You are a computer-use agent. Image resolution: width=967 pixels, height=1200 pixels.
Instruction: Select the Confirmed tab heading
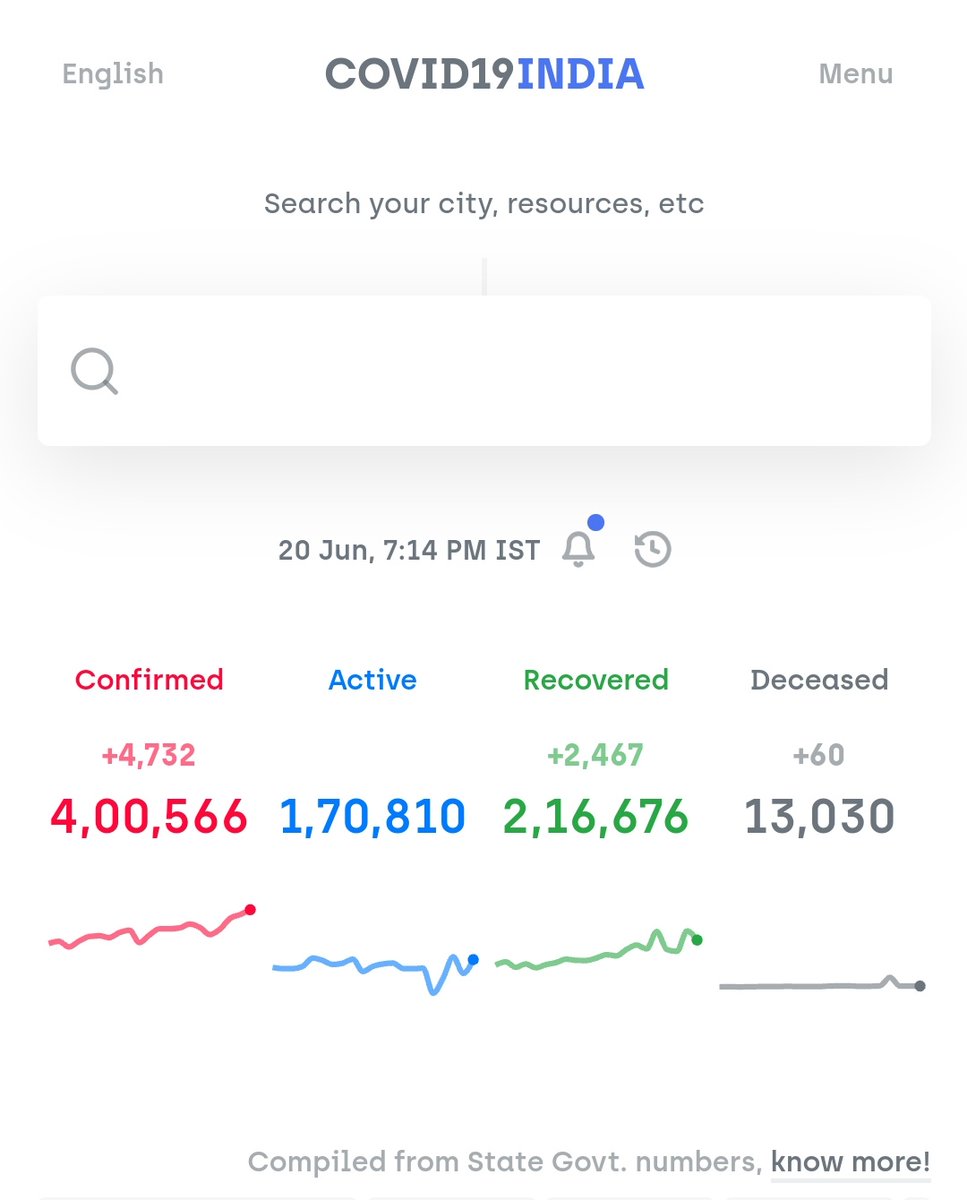pos(148,679)
